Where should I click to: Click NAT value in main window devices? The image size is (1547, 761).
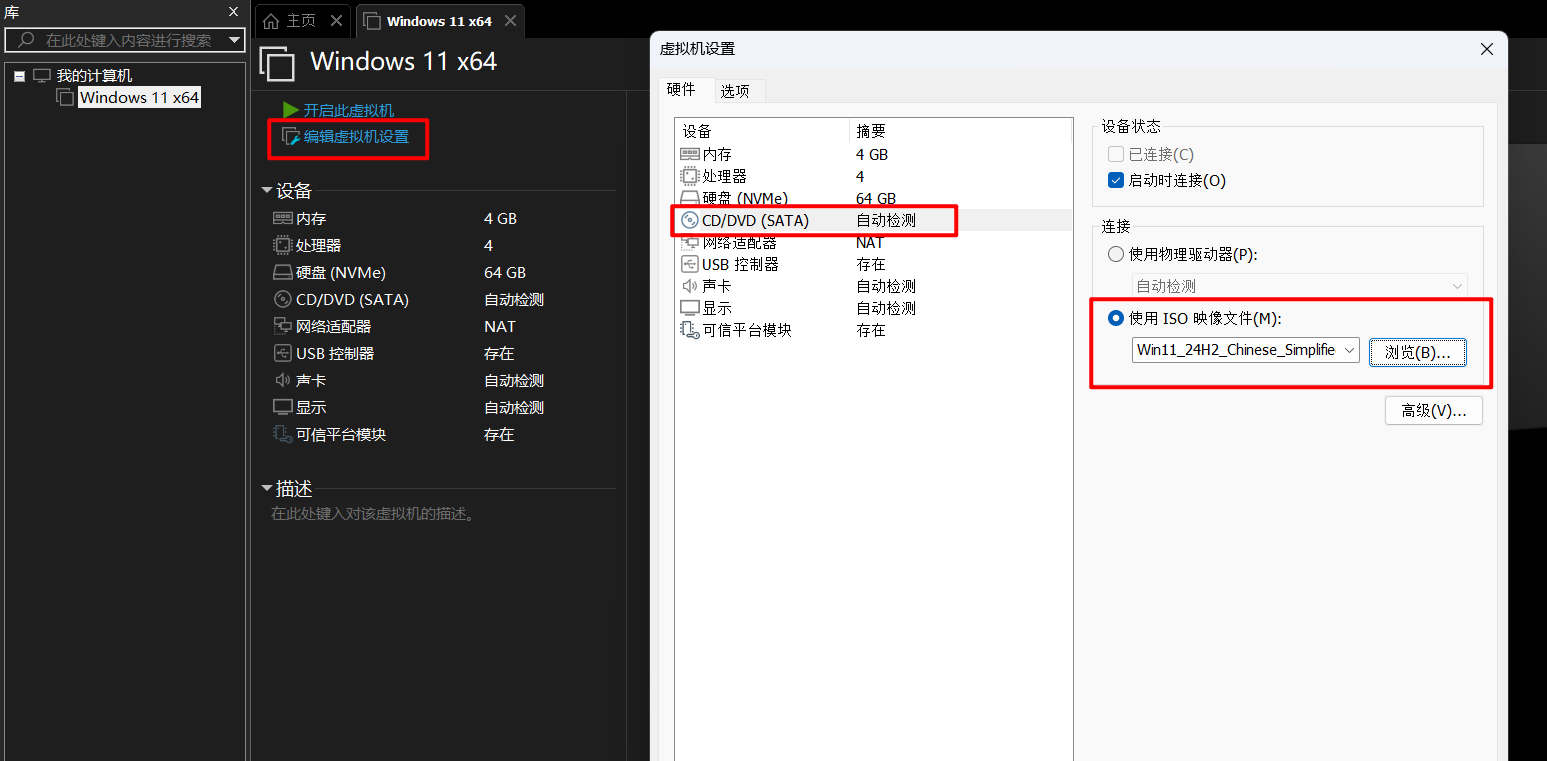pos(500,326)
